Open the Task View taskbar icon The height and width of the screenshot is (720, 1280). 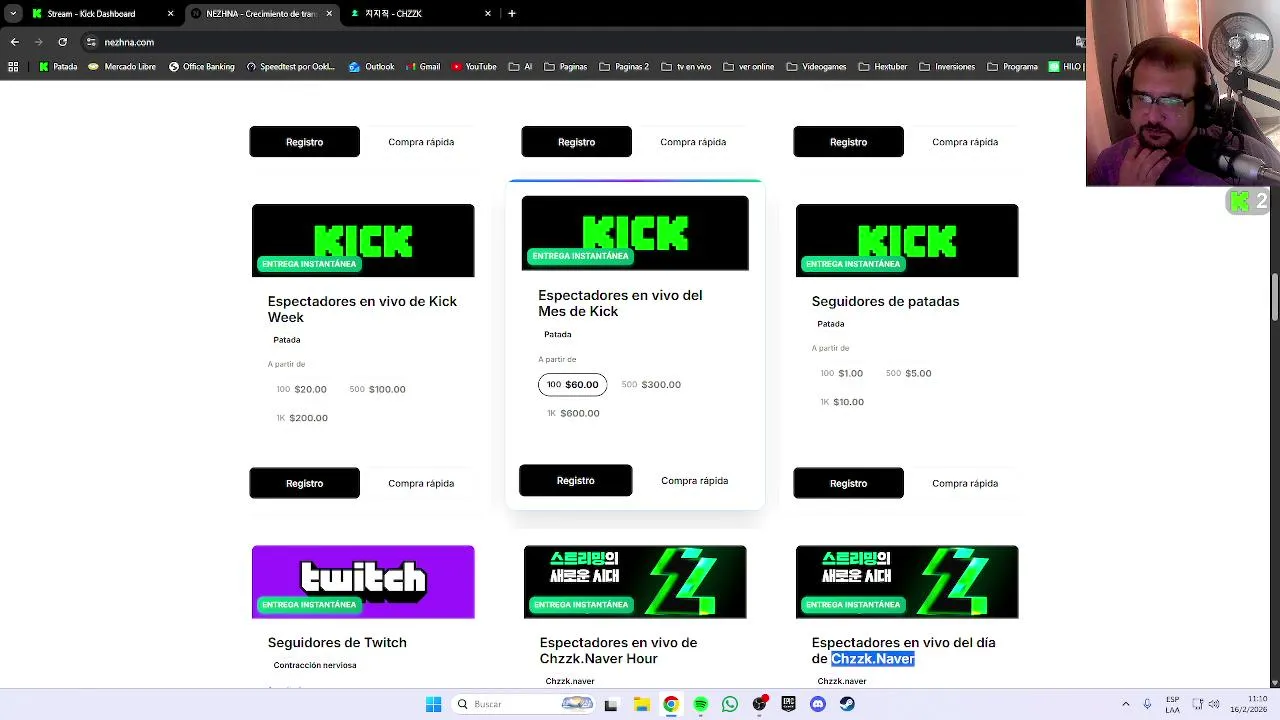611,704
